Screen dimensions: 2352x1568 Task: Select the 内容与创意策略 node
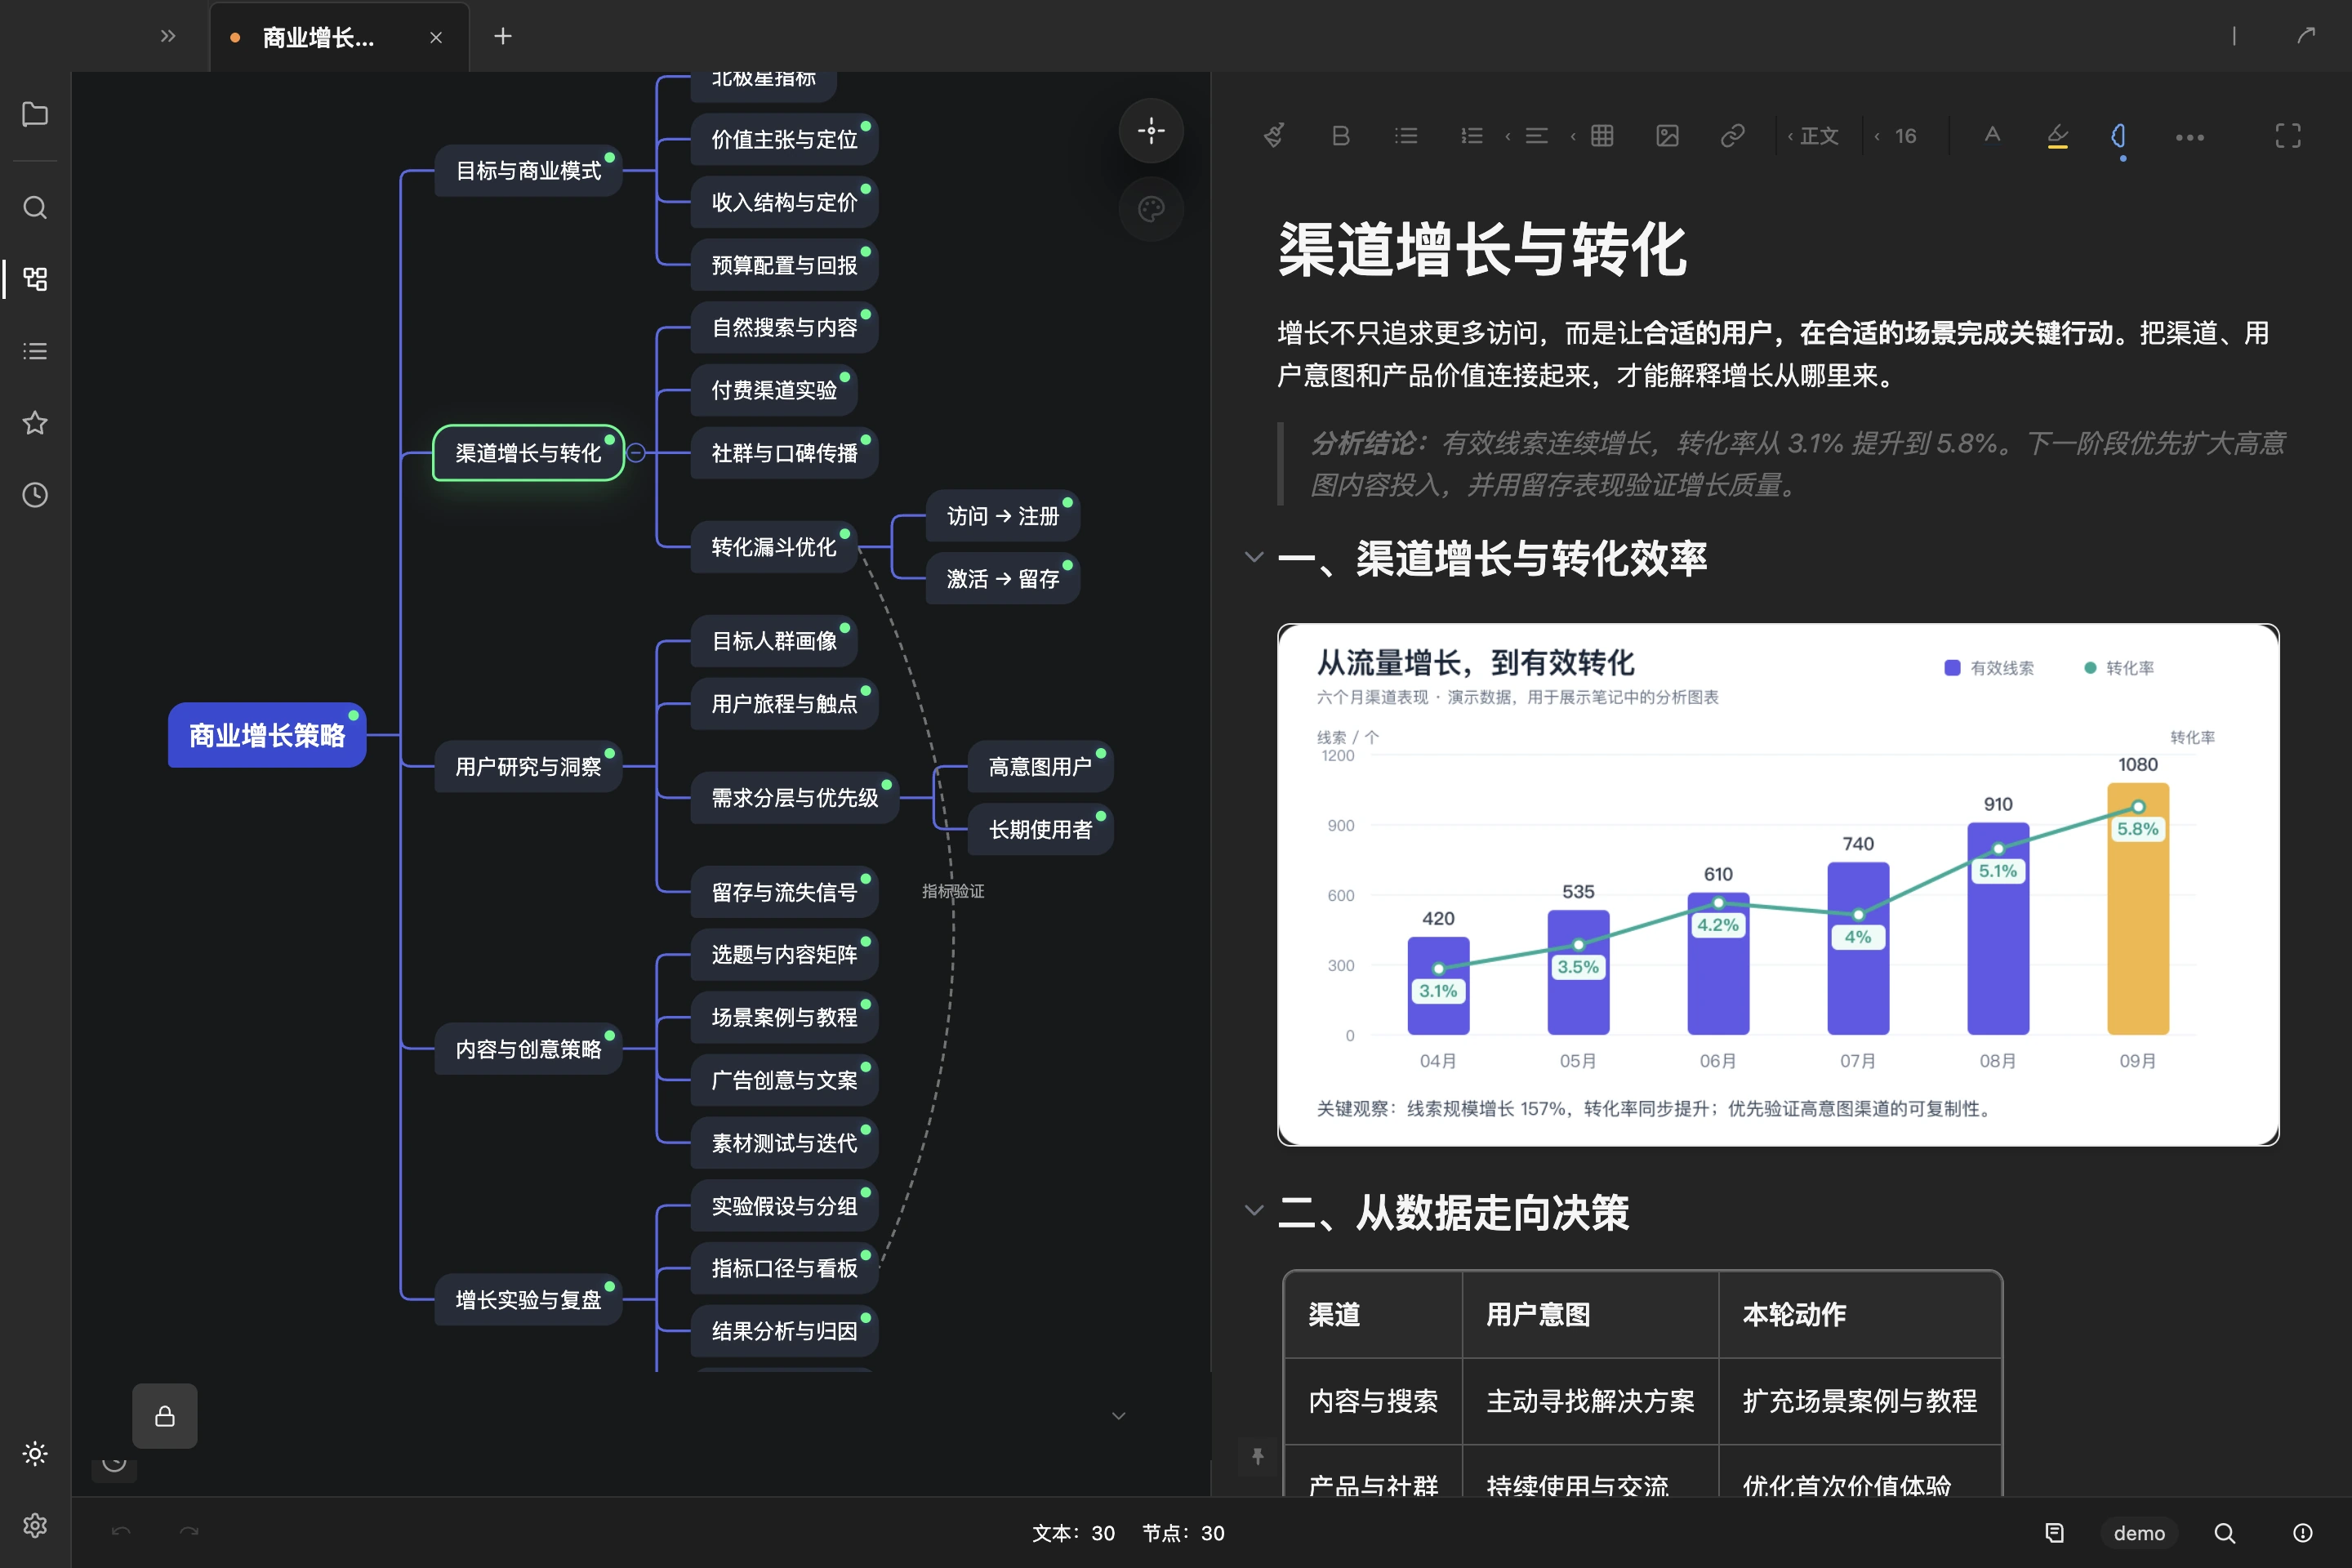tap(528, 1049)
